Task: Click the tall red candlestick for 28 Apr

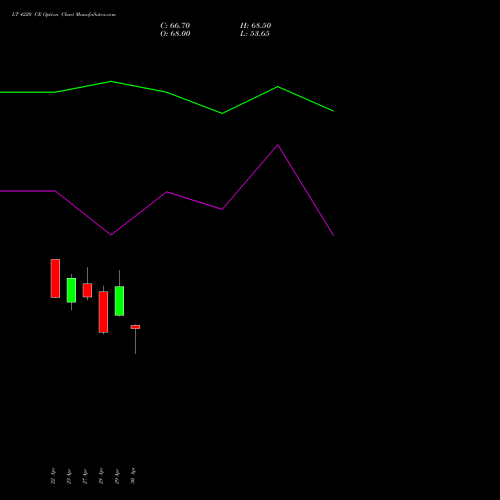Action: pyautogui.click(x=103, y=312)
